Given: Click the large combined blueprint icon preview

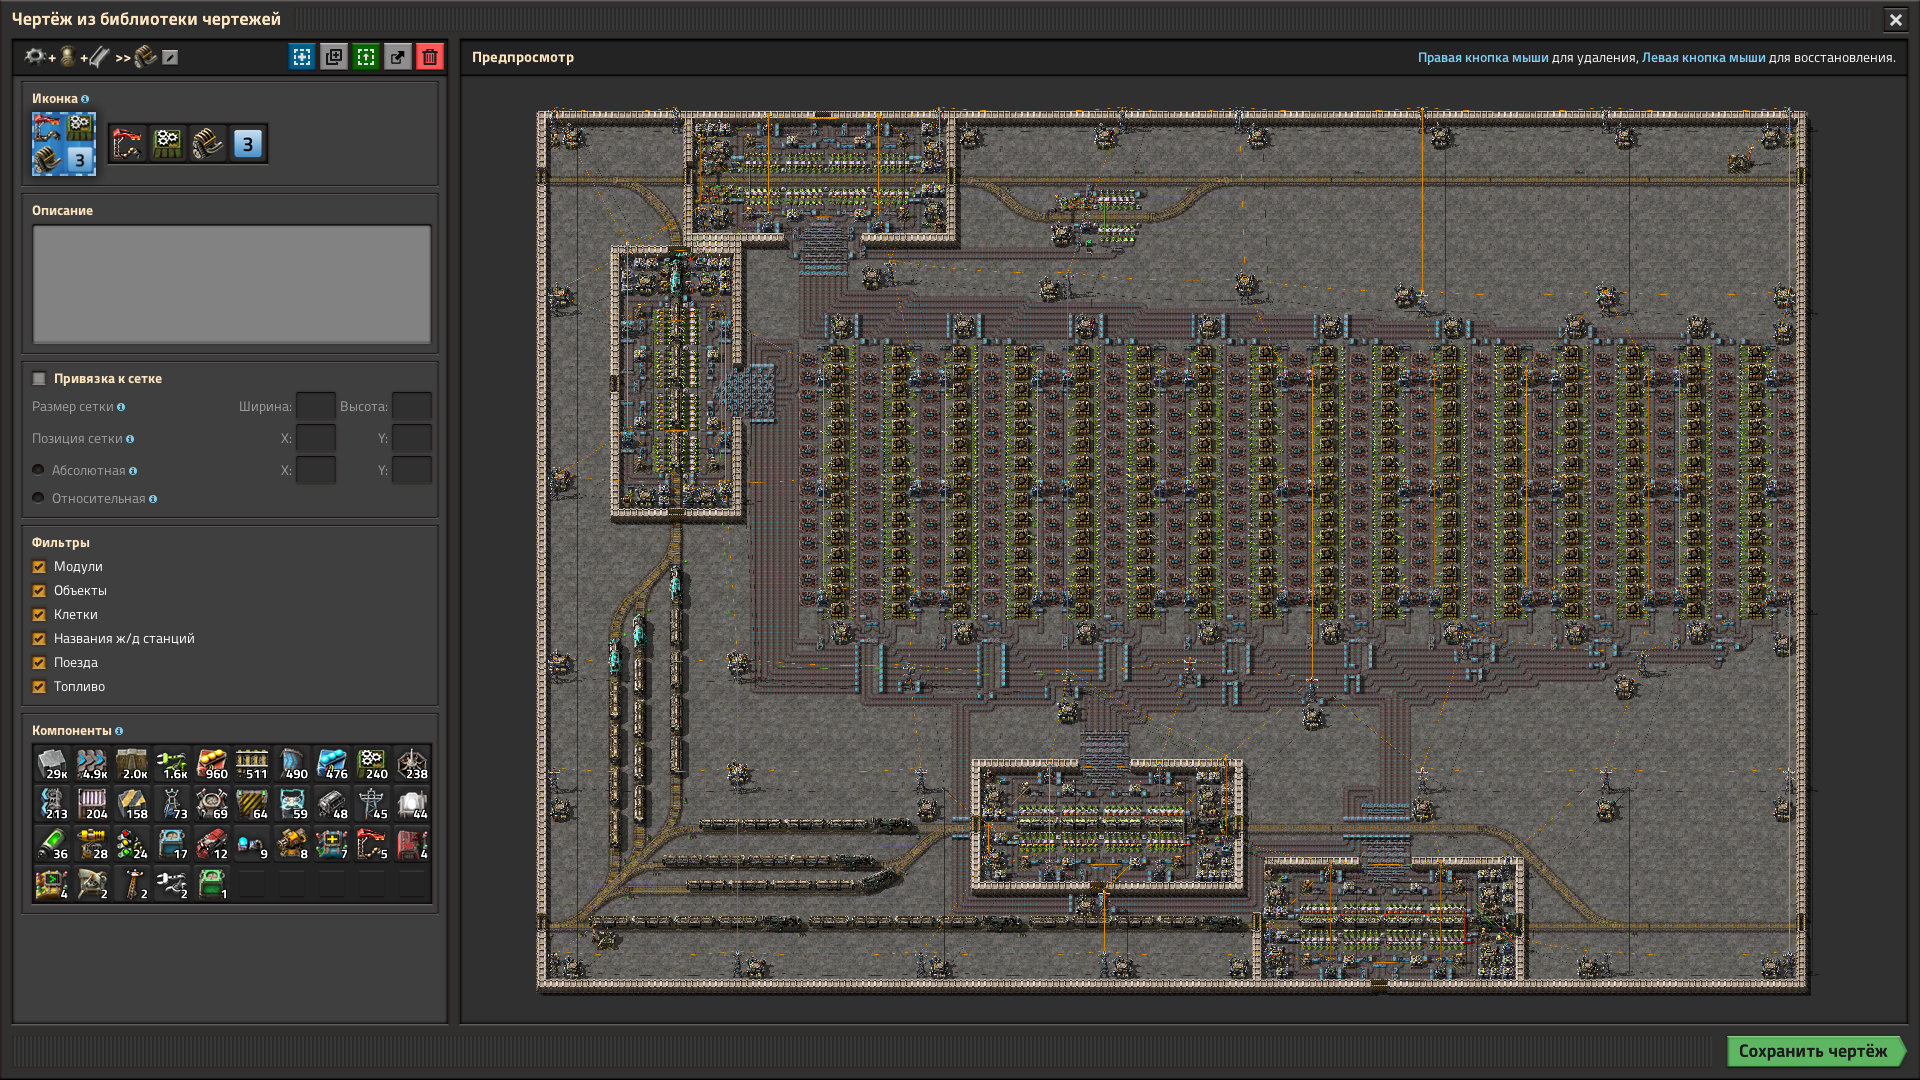Looking at the screenshot, I should tap(64, 143).
